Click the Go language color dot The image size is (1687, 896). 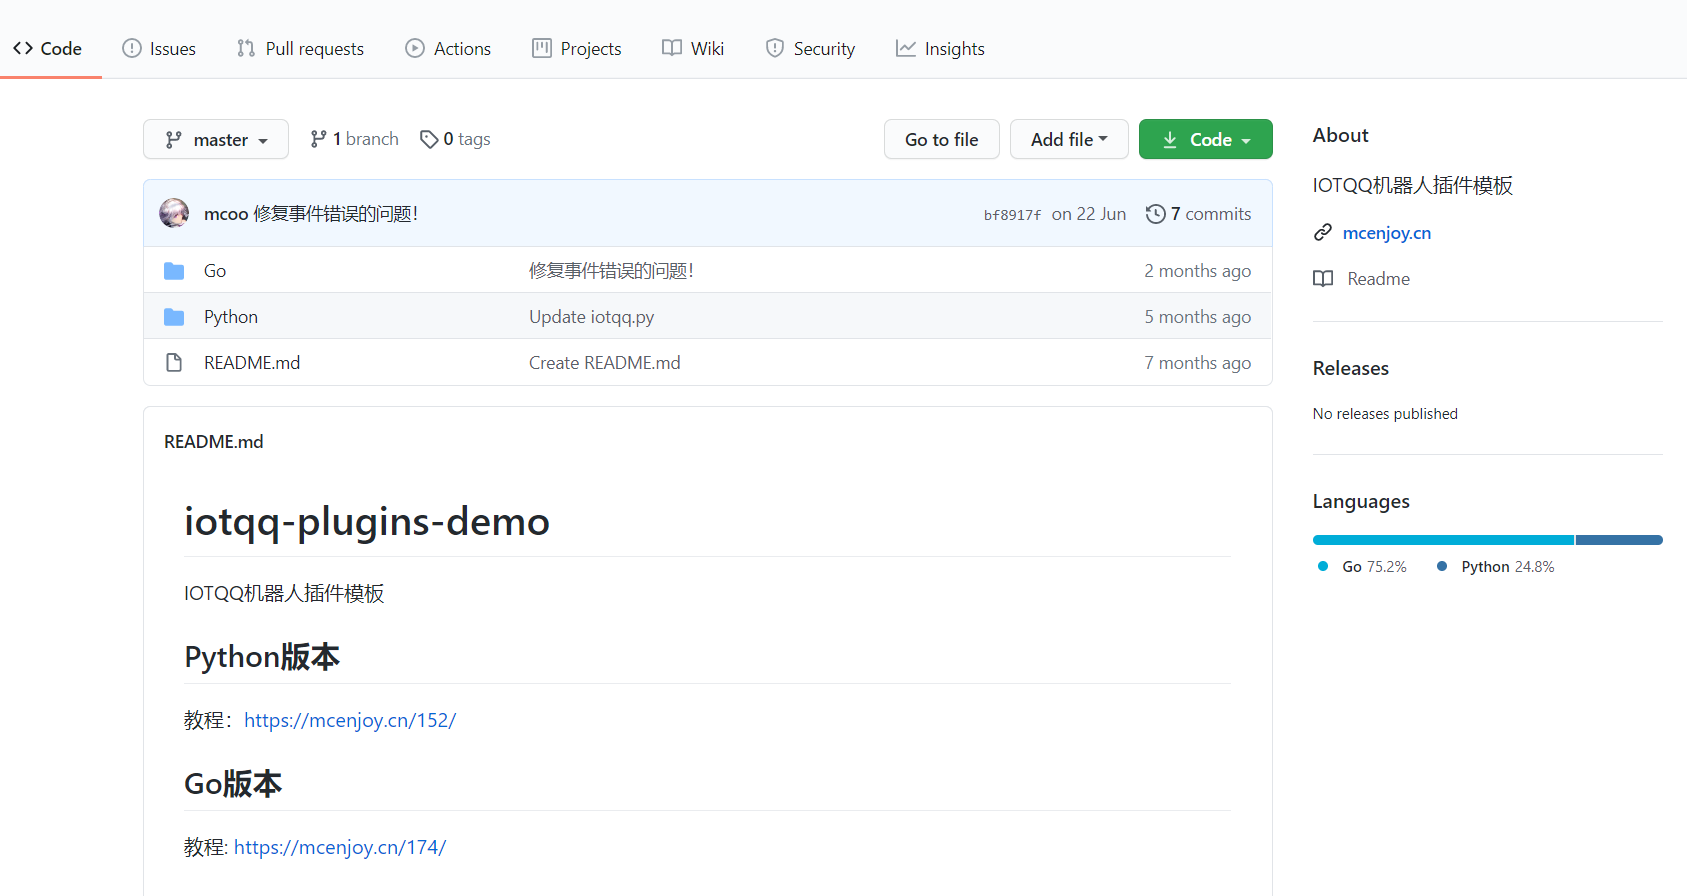click(1323, 566)
